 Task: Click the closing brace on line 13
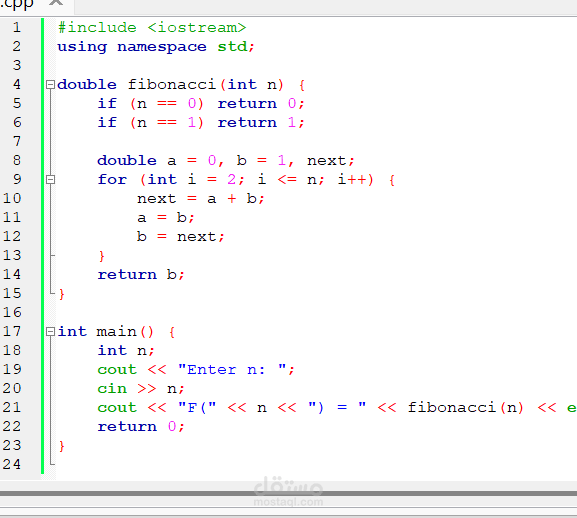point(102,256)
